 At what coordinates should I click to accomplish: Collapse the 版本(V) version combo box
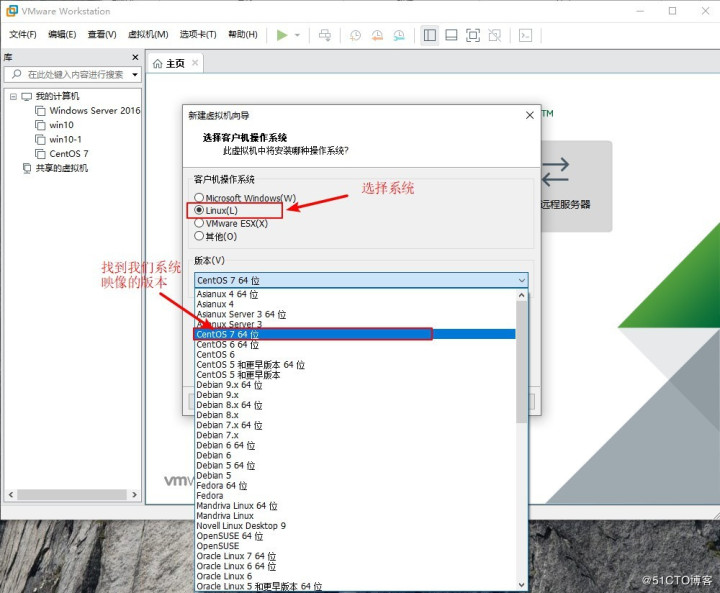522,280
